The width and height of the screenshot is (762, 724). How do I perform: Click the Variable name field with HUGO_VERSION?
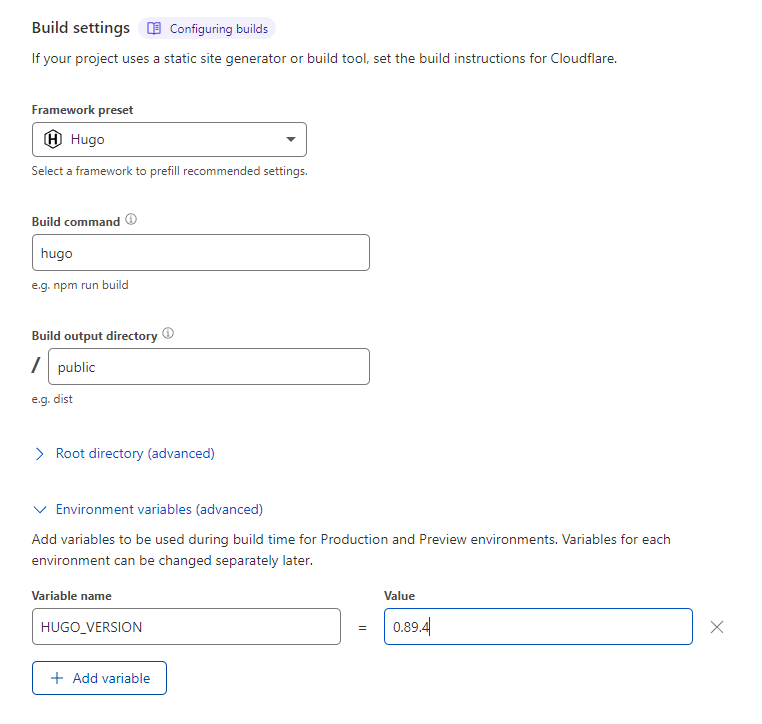186,627
